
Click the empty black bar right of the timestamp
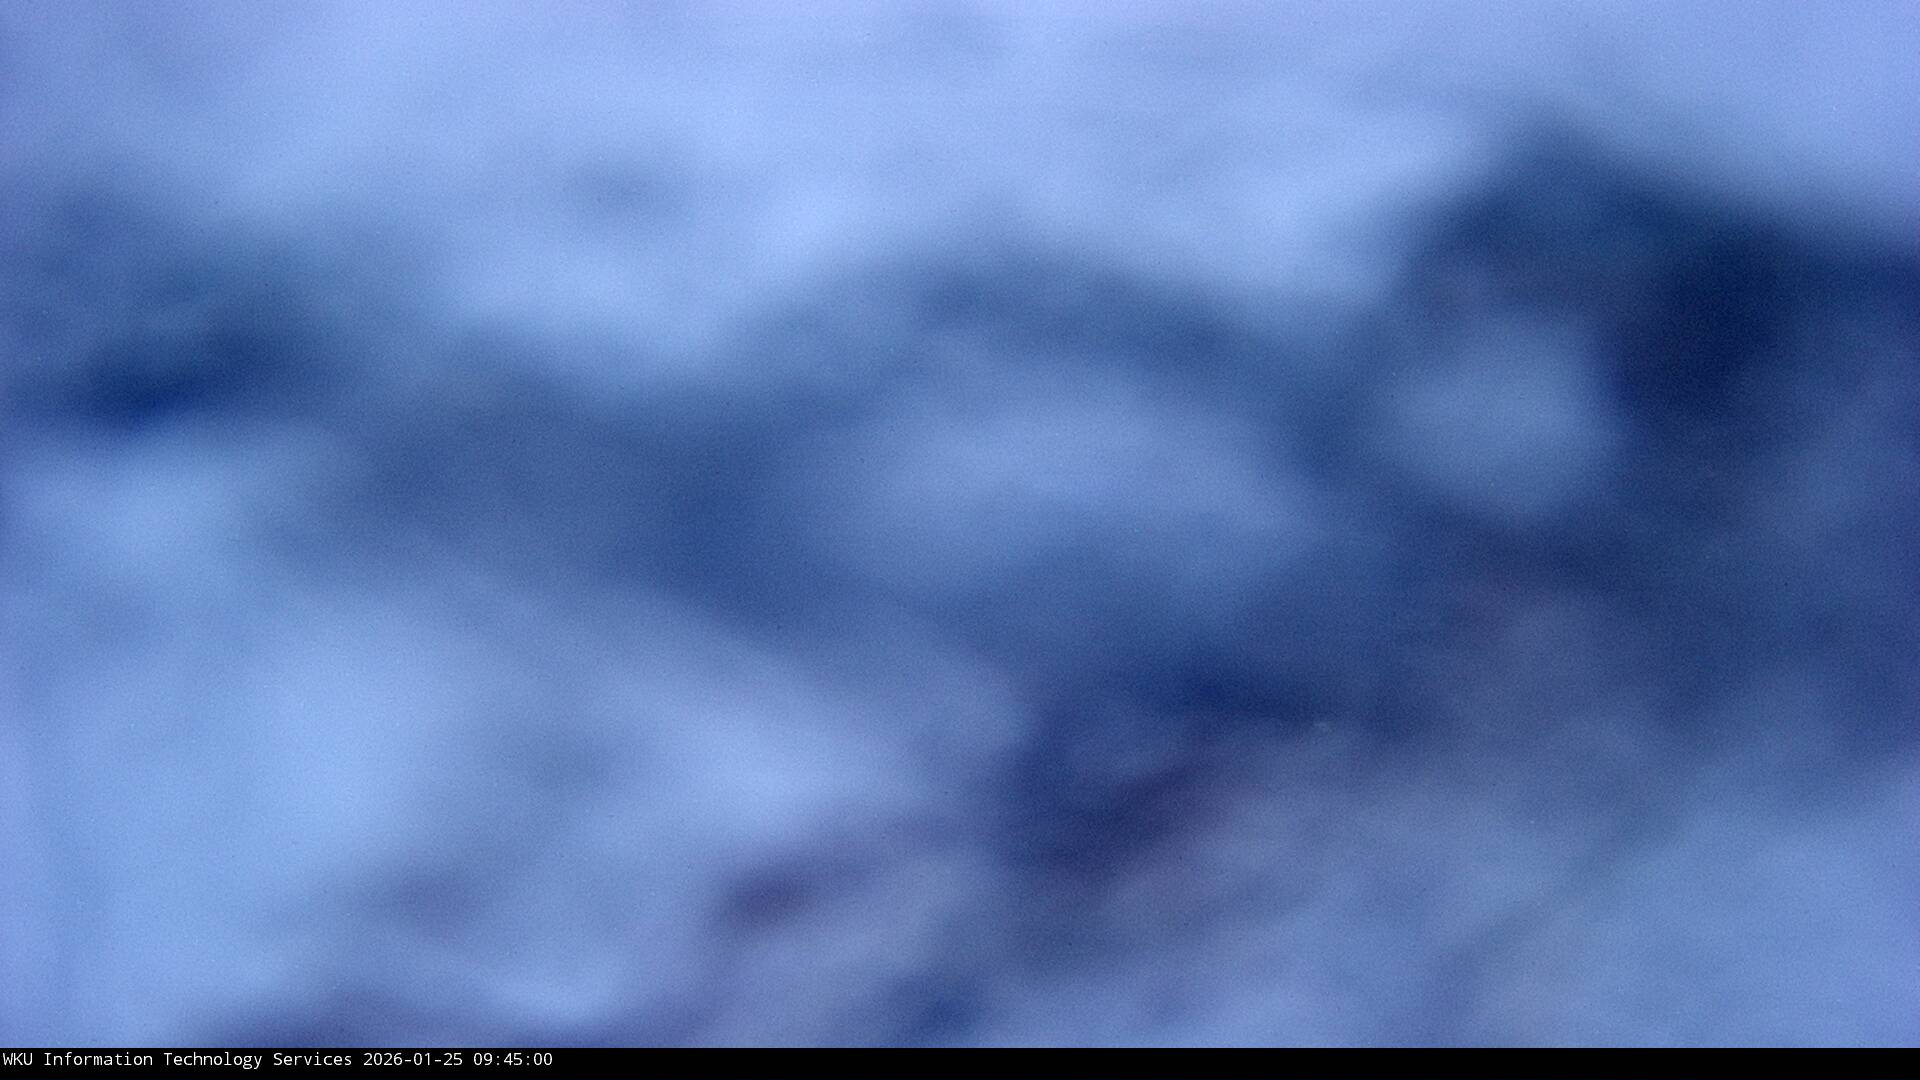(x=1200, y=1063)
